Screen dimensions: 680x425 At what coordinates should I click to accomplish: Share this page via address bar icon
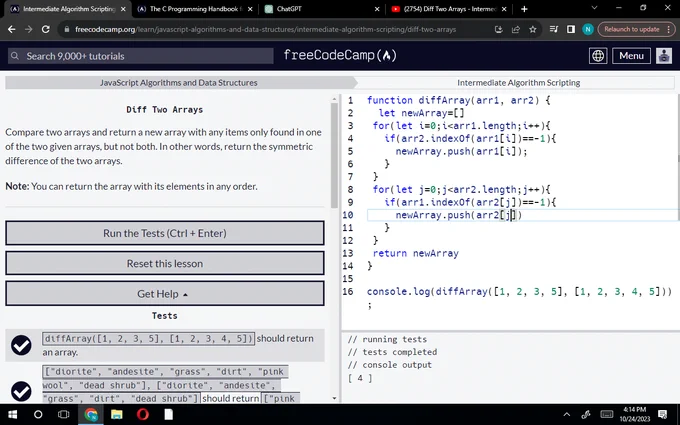tap(516, 29)
